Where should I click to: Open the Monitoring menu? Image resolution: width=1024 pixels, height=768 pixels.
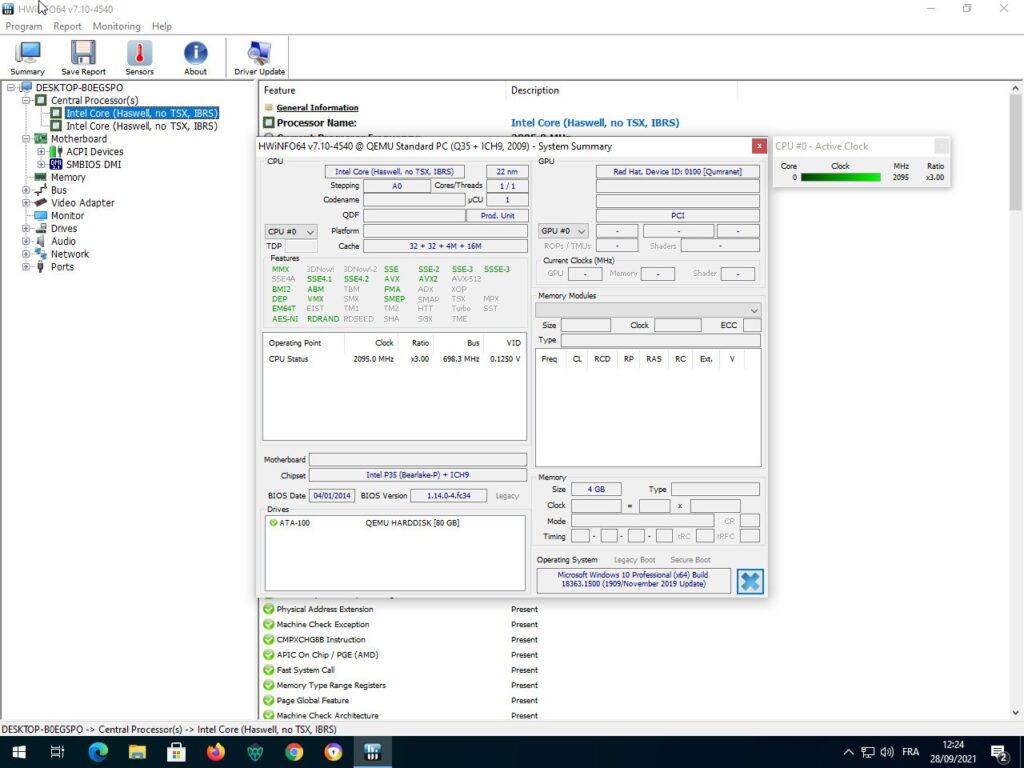pos(116,26)
